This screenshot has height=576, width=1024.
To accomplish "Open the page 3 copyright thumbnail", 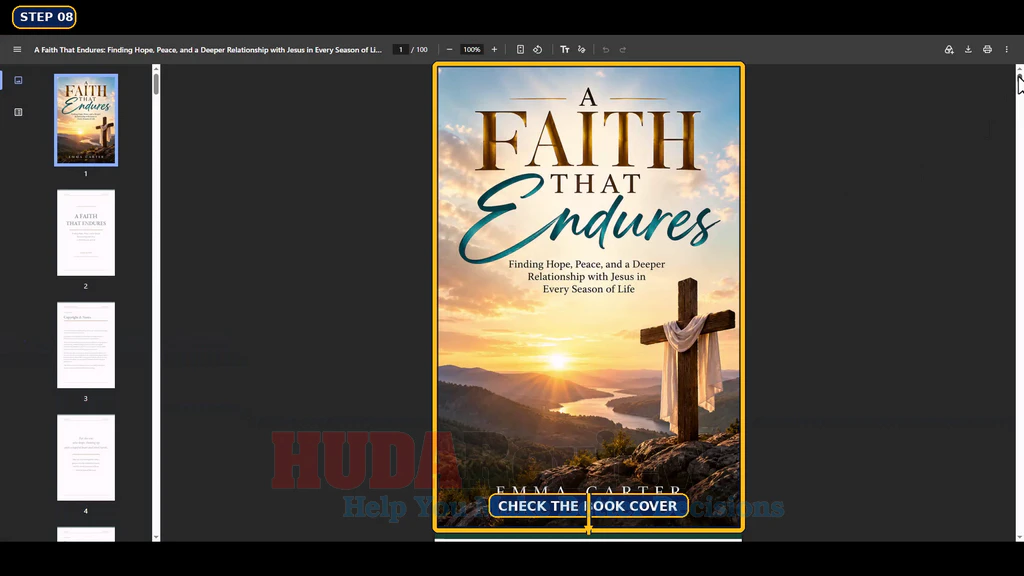I will coord(86,345).
